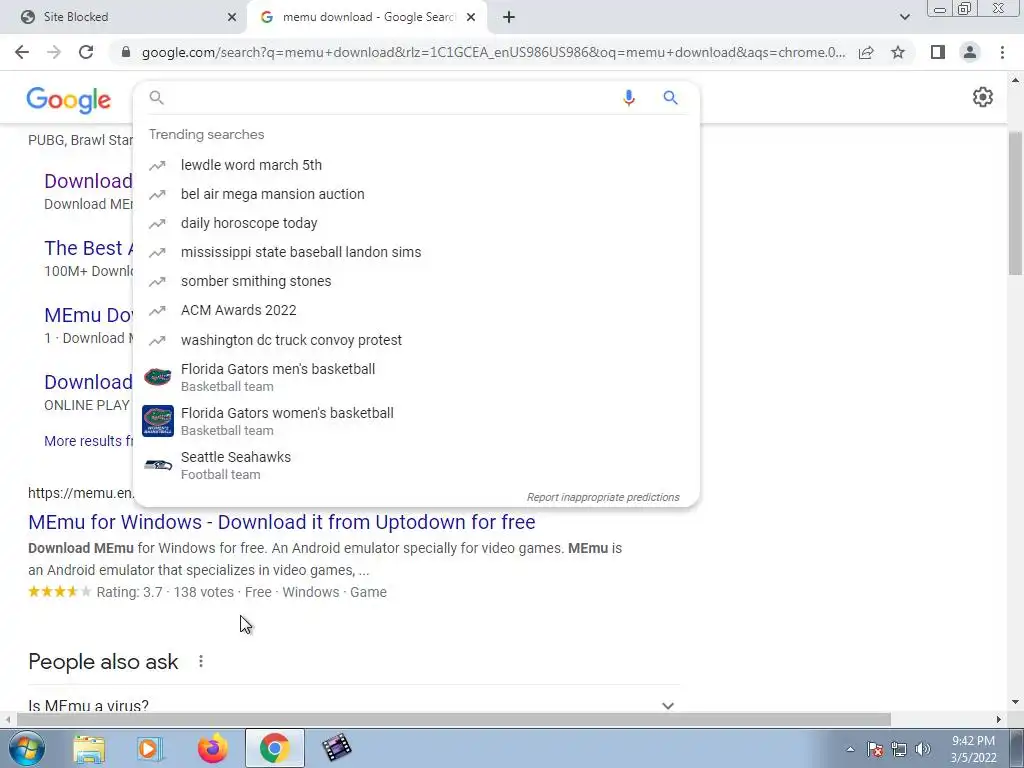
Task: Show hidden tray icons arrow
Action: [850, 749]
